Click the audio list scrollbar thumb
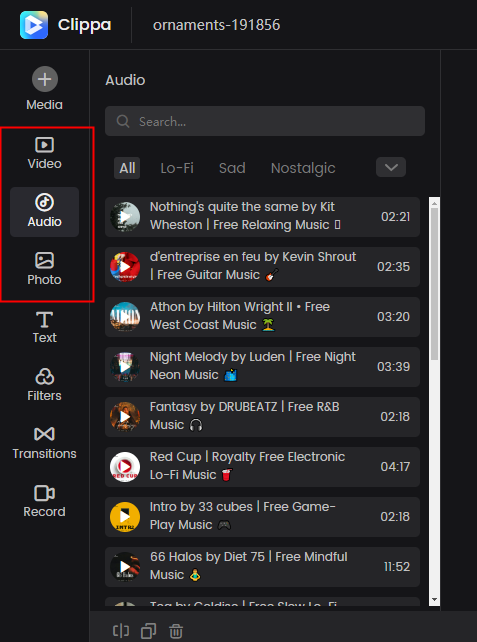 click(434, 284)
